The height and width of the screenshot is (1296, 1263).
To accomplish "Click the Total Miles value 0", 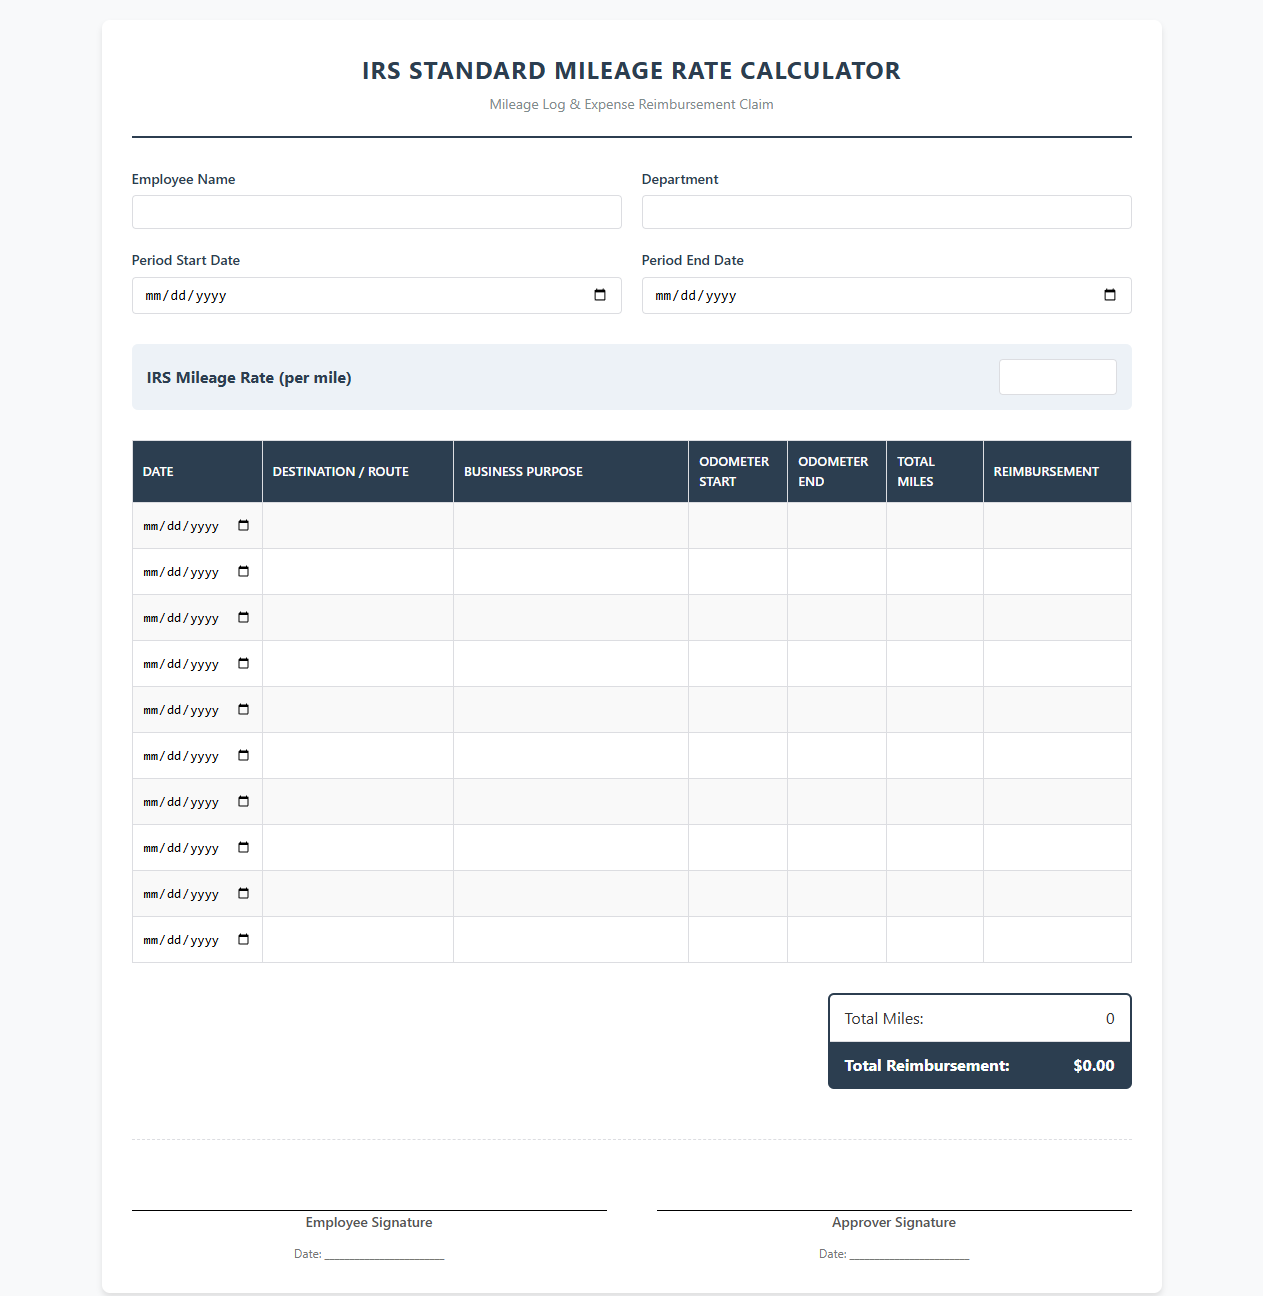I will [x=1110, y=1018].
